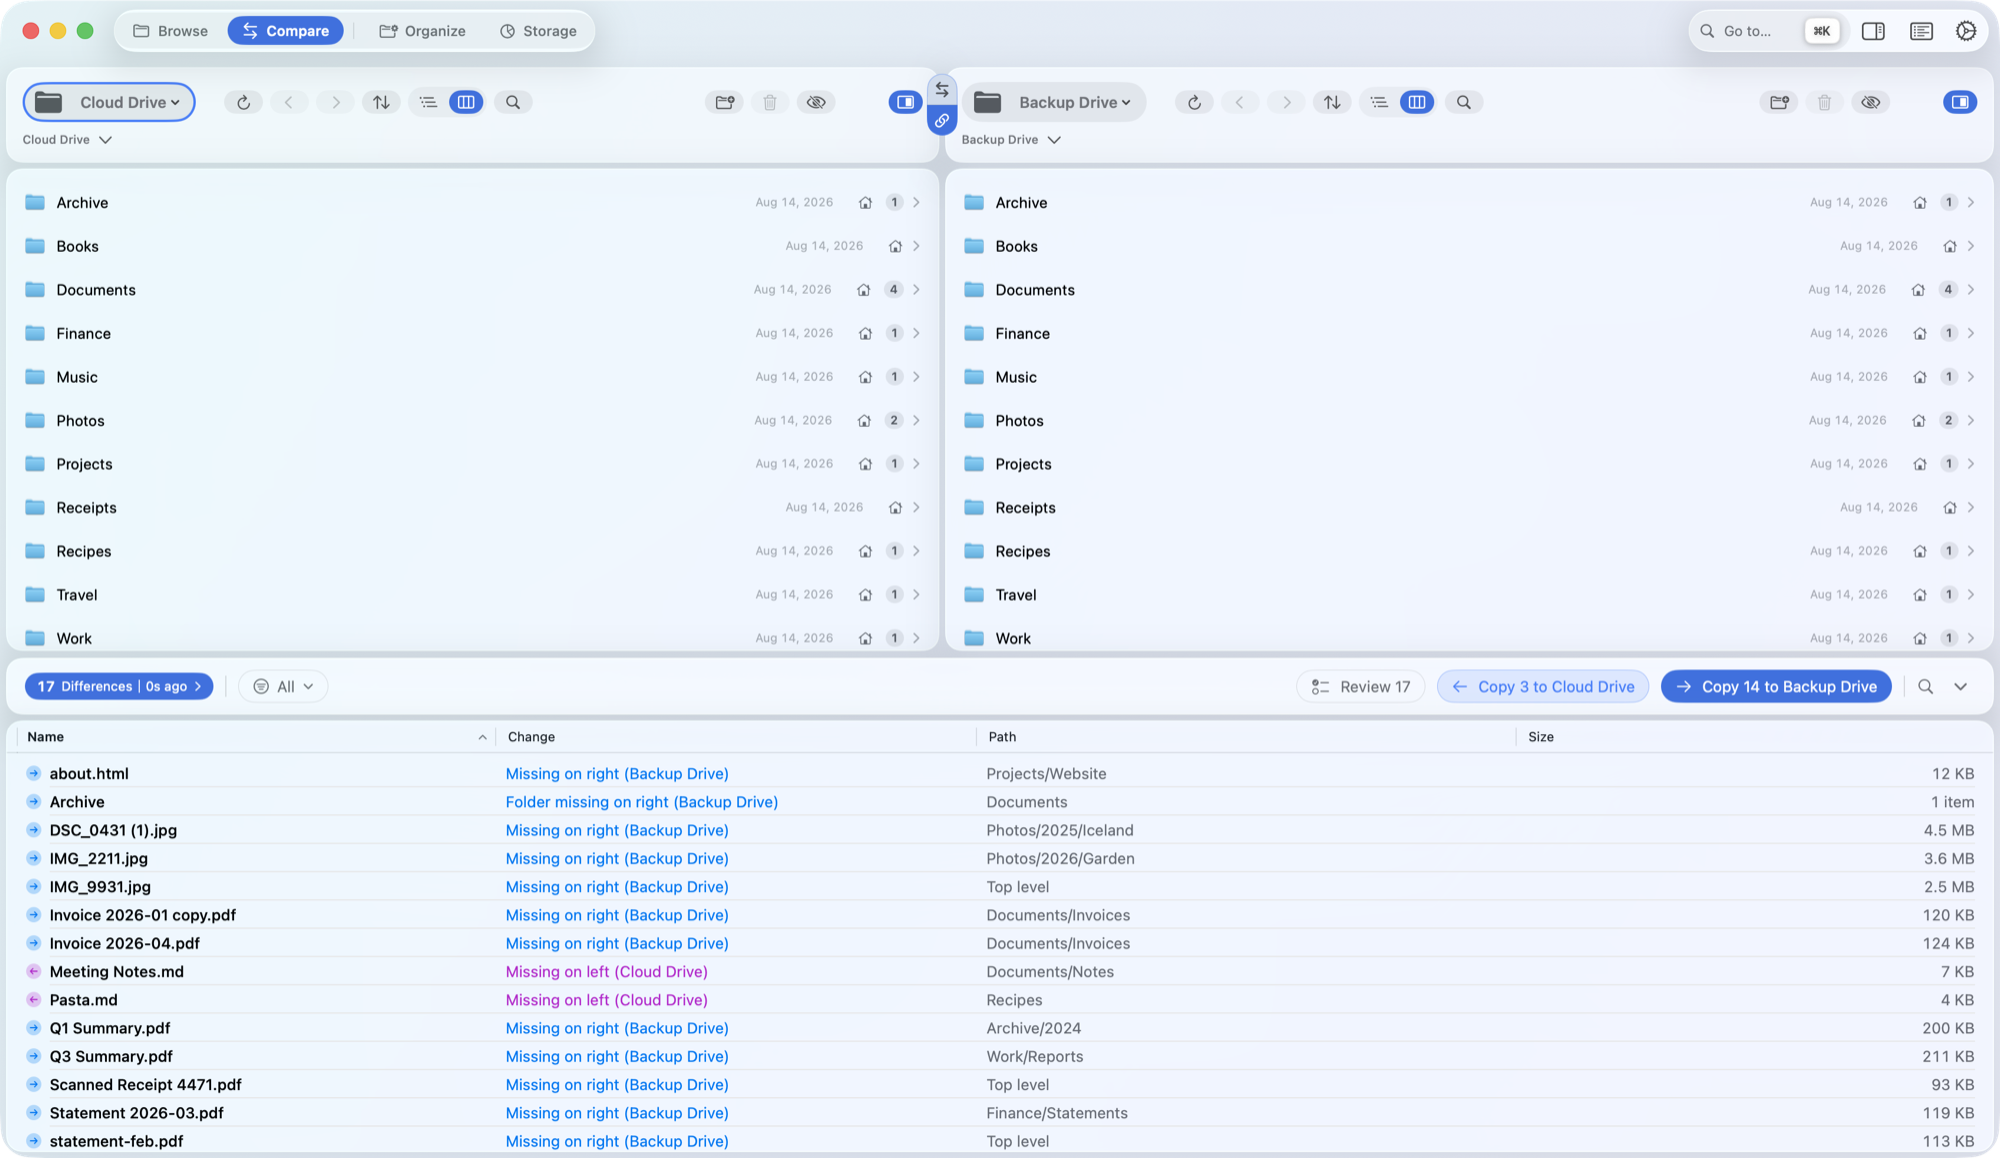Go back in Backup Drive pane
This screenshot has height=1158, width=2000.
[x=1240, y=102]
